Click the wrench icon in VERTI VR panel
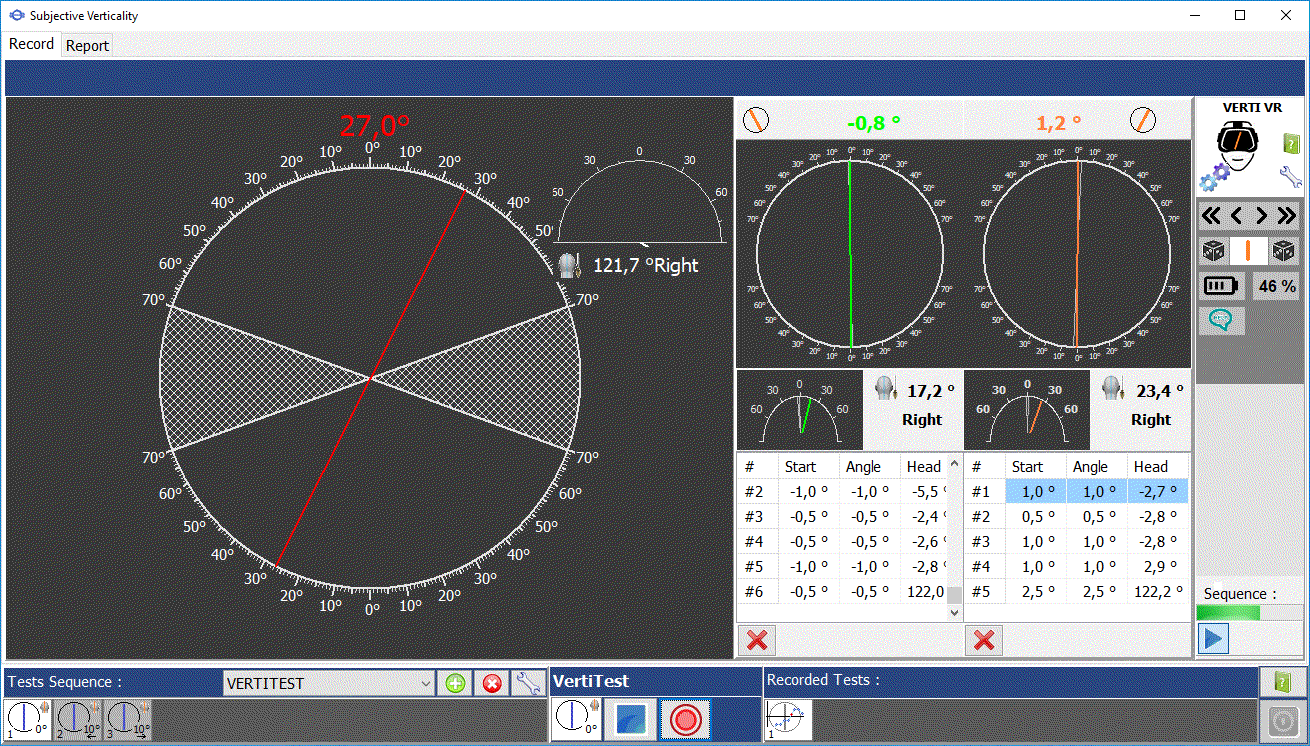 click(1290, 178)
